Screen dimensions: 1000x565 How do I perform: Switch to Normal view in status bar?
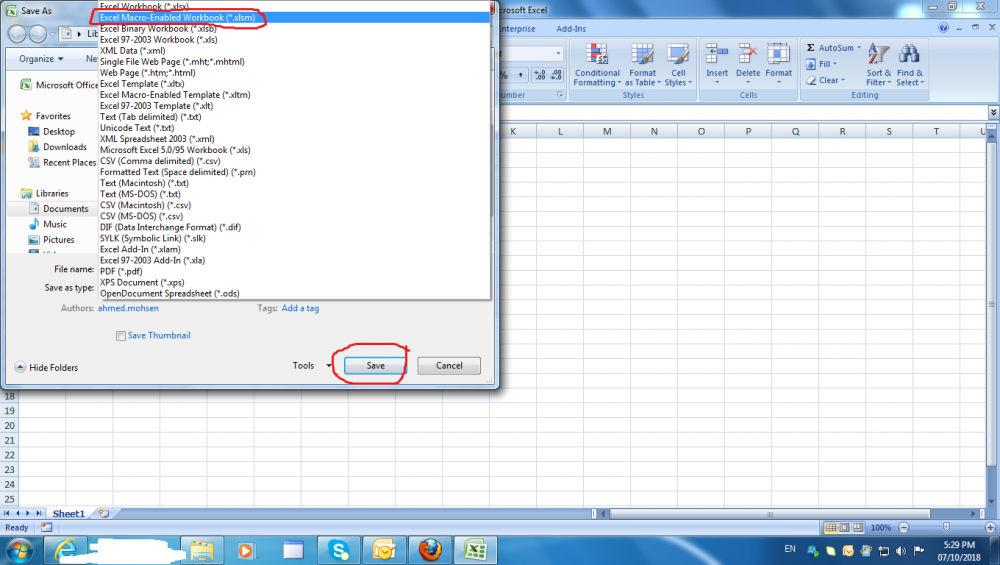point(830,527)
